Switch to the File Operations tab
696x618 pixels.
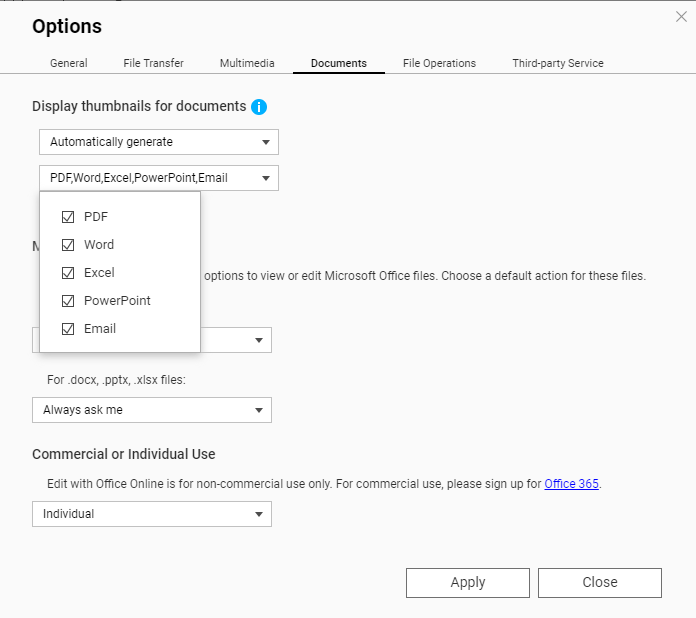[x=439, y=63]
